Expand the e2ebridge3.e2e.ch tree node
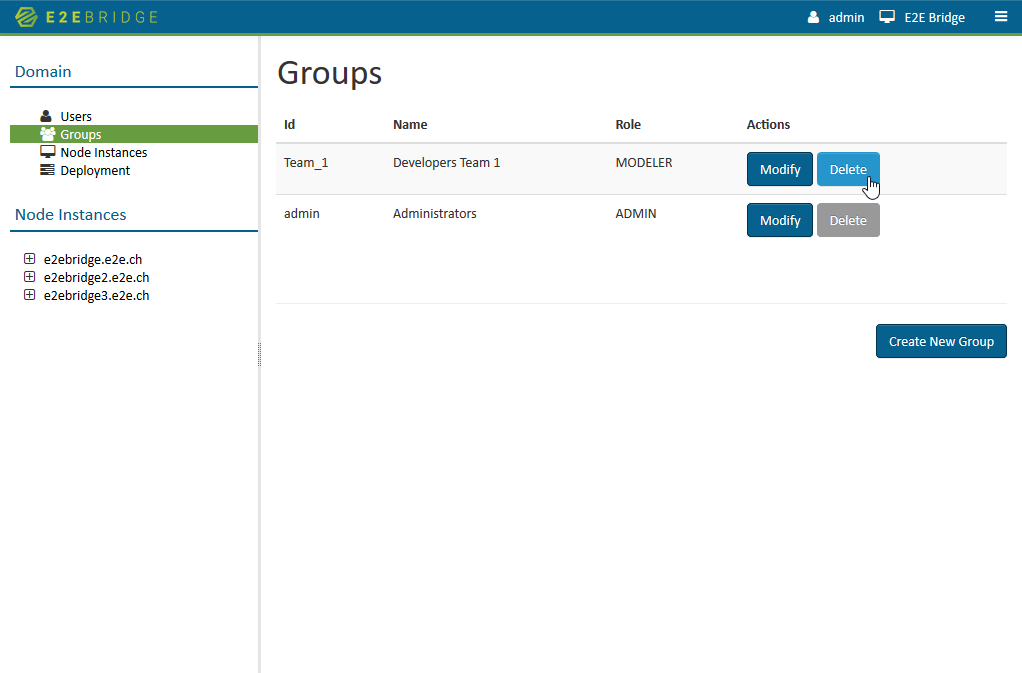 click(x=29, y=295)
